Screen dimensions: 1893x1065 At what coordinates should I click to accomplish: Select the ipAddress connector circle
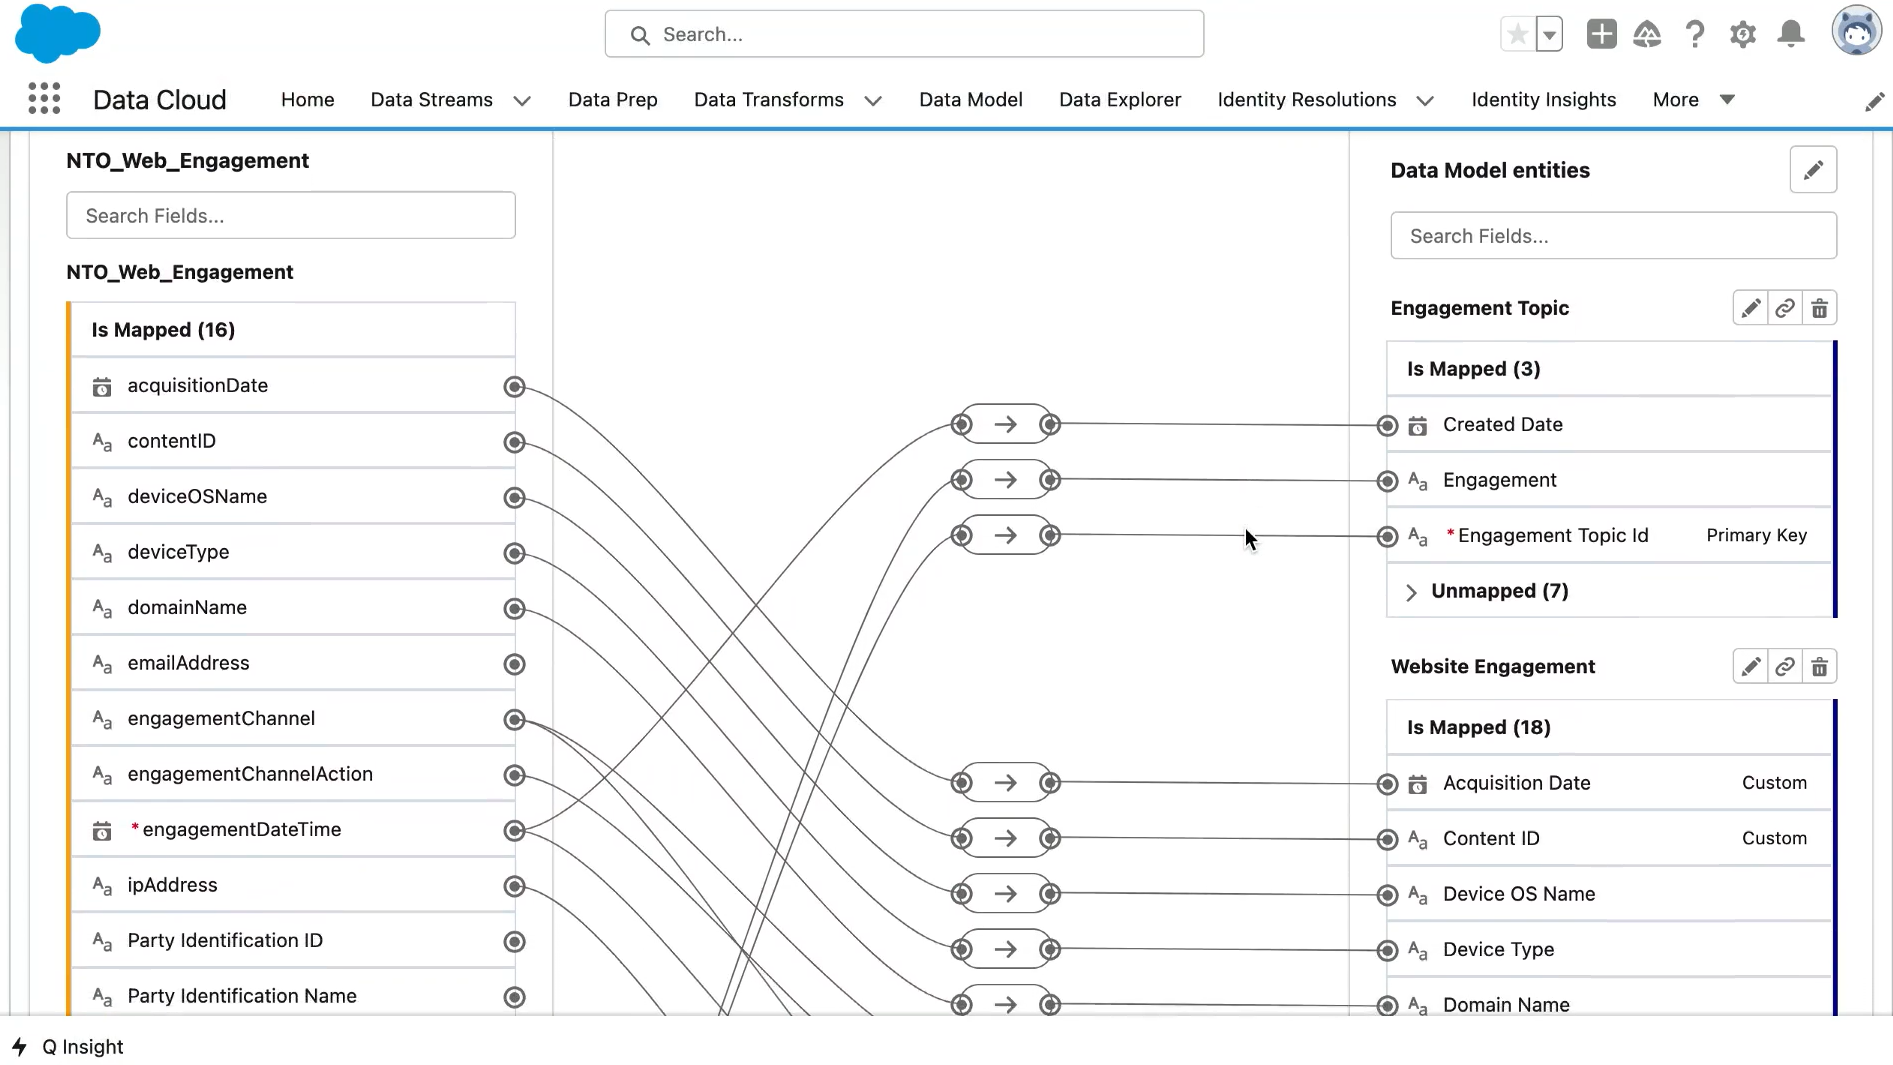(514, 886)
